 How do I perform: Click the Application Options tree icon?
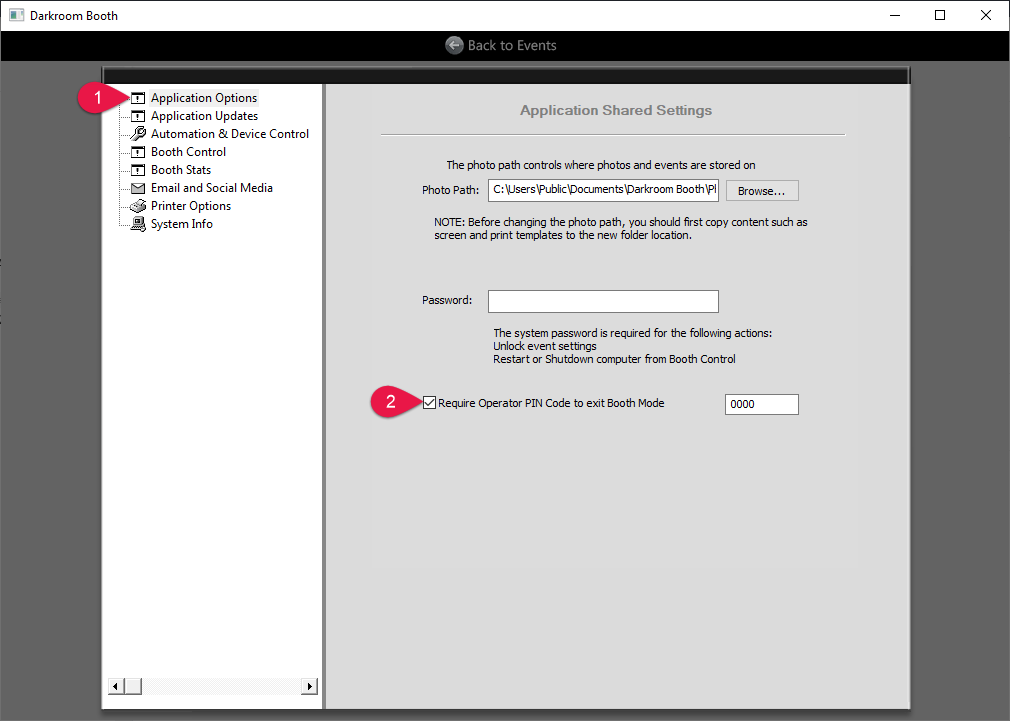(x=138, y=98)
